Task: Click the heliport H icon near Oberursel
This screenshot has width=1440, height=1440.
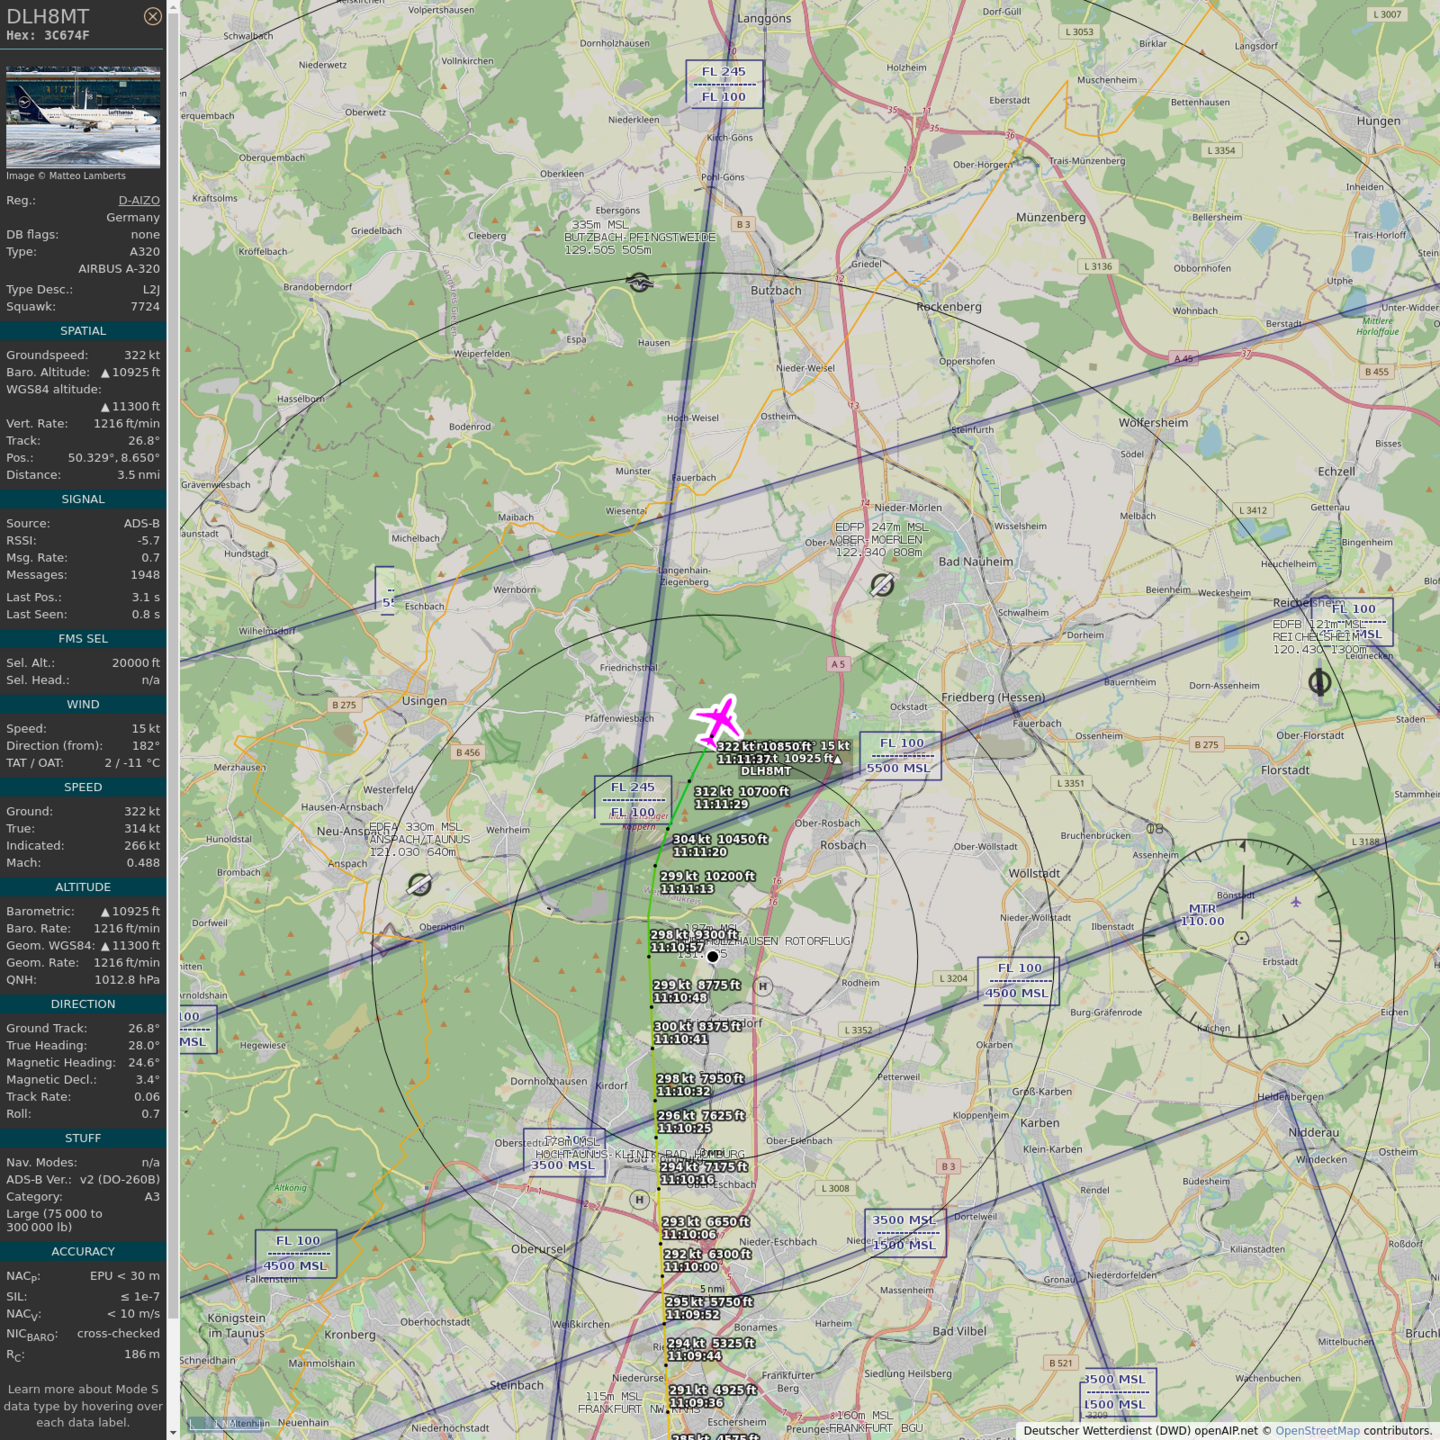Action: click(x=640, y=1199)
